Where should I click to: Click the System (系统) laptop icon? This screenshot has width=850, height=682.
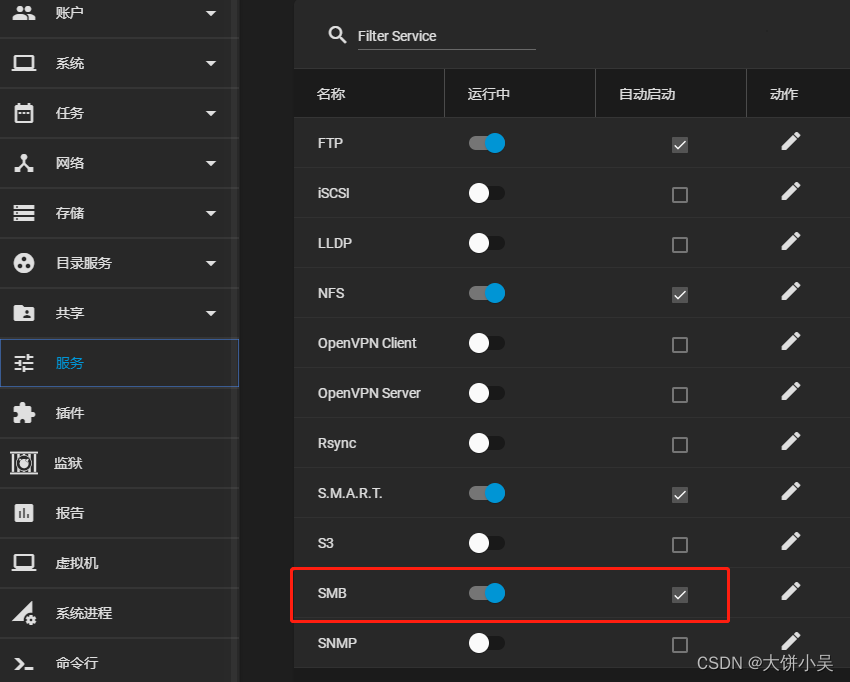[x=24, y=63]
